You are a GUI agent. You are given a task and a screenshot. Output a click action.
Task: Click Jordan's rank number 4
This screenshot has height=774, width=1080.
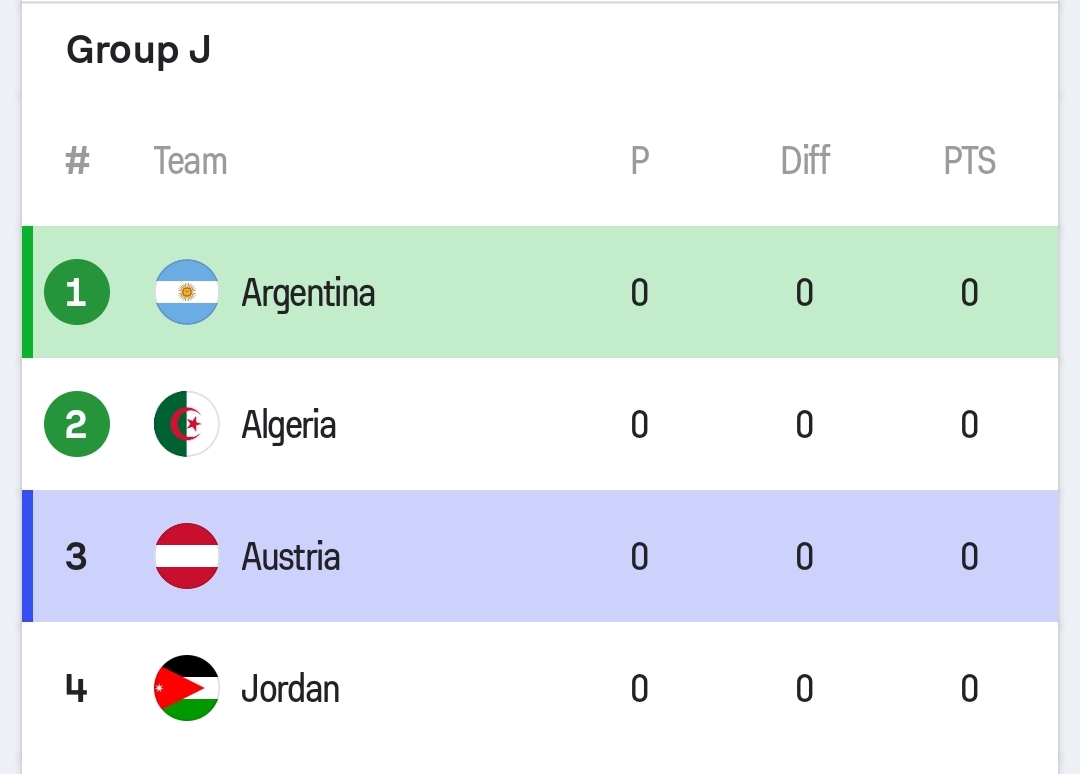[76, 689]
